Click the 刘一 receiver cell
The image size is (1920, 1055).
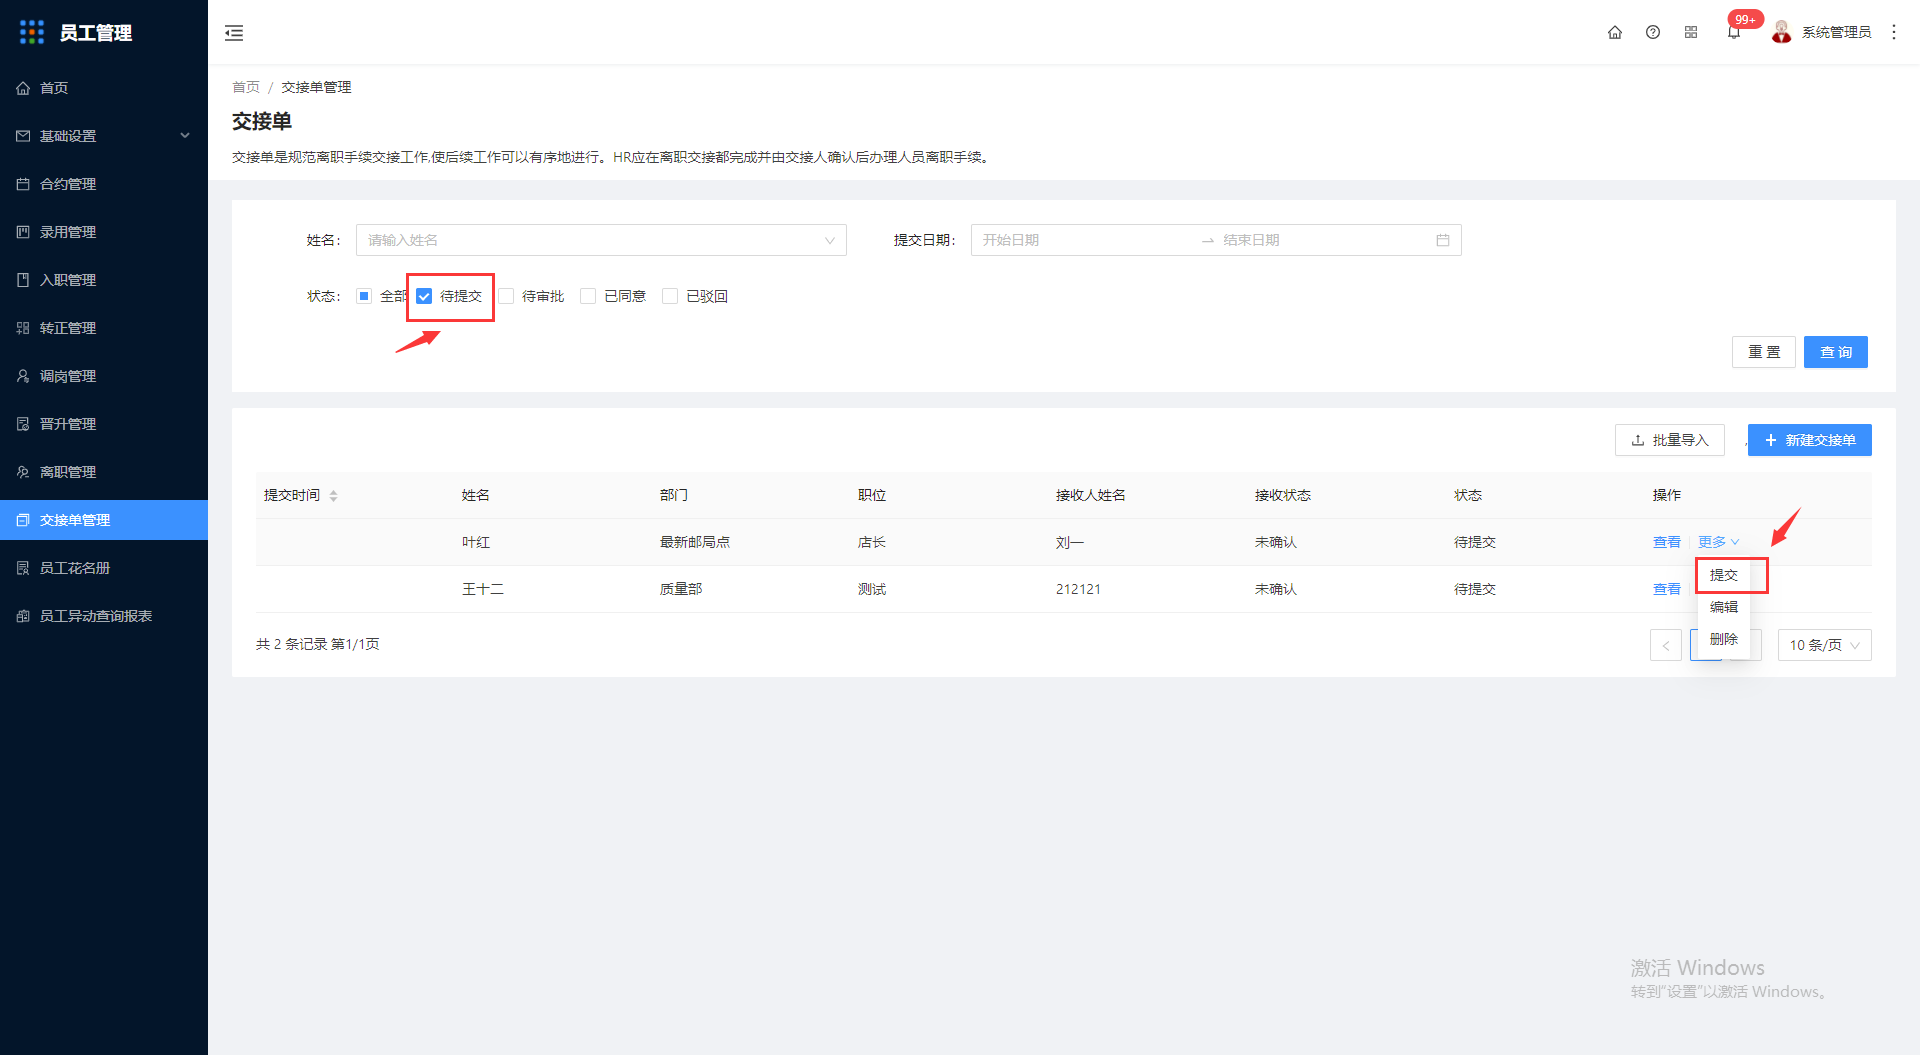click(1070, 542)
